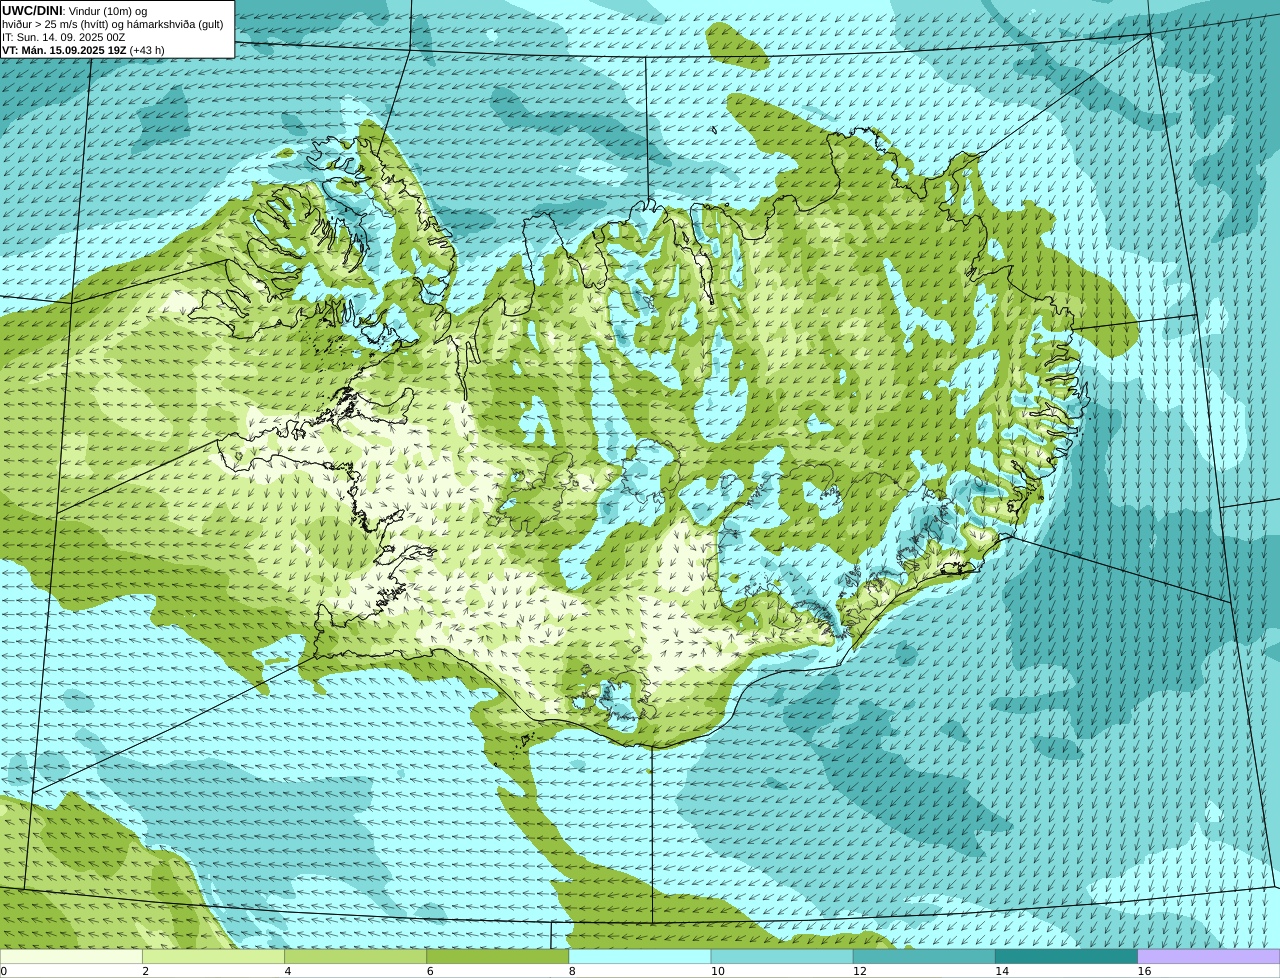The height and width of the screenshot is (978, 1280).
Task: Click the legend scale label '0'
Action: pyautogui.click(x=3, y=971)
